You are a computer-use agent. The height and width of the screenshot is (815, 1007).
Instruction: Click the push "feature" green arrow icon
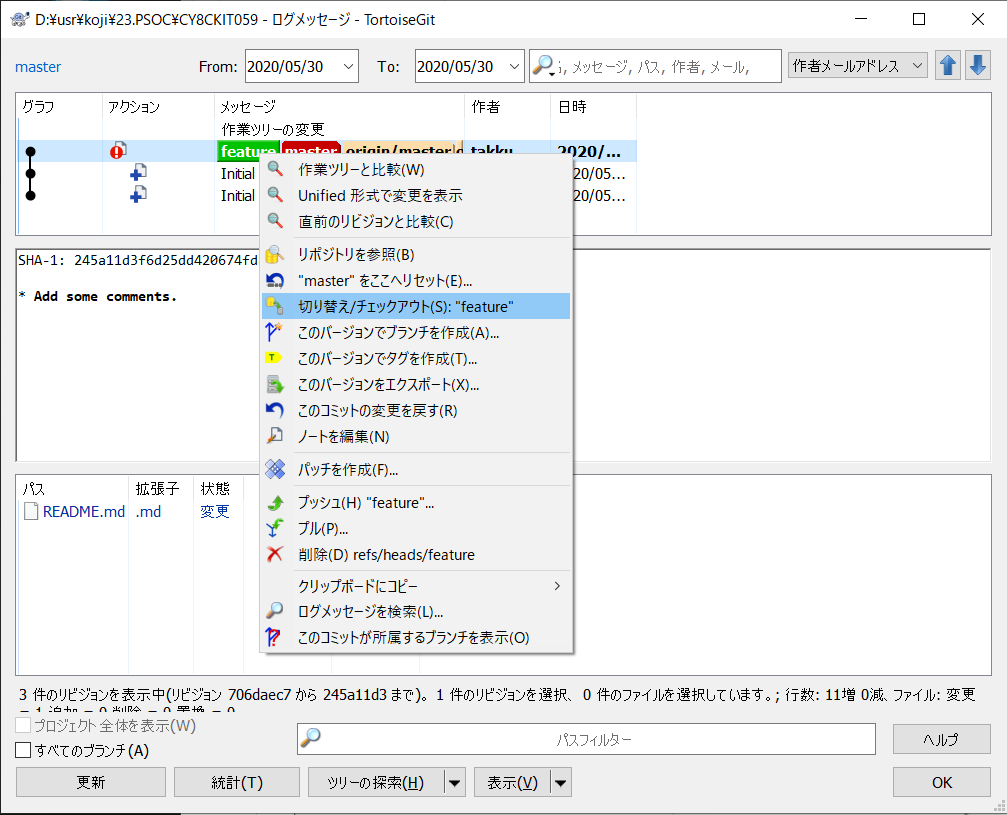tap(275, 503)
